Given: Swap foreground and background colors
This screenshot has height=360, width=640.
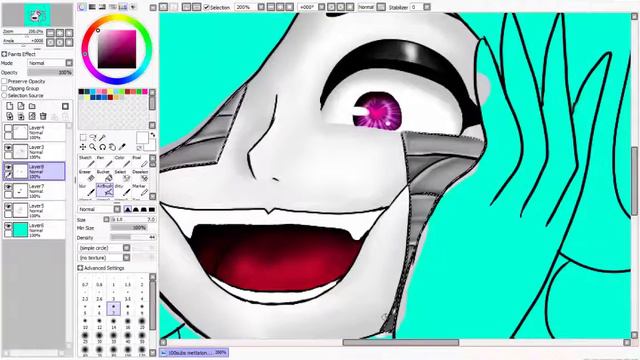Looking at the screenshot, I should coord(153,135).
